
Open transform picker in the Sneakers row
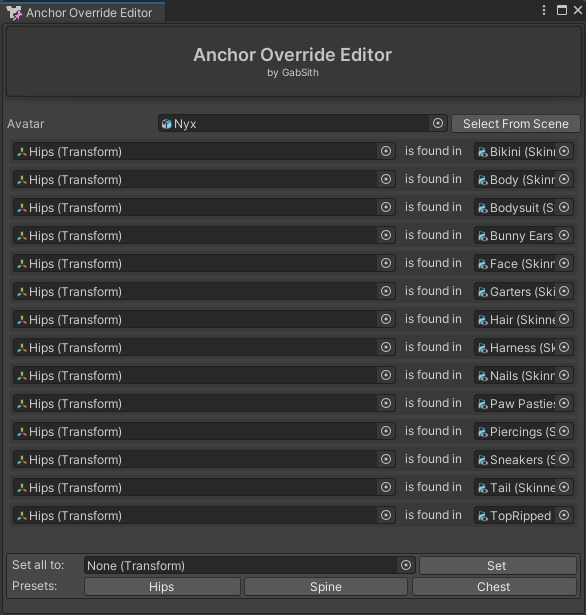pyautogui.click(x=386, y=459)
